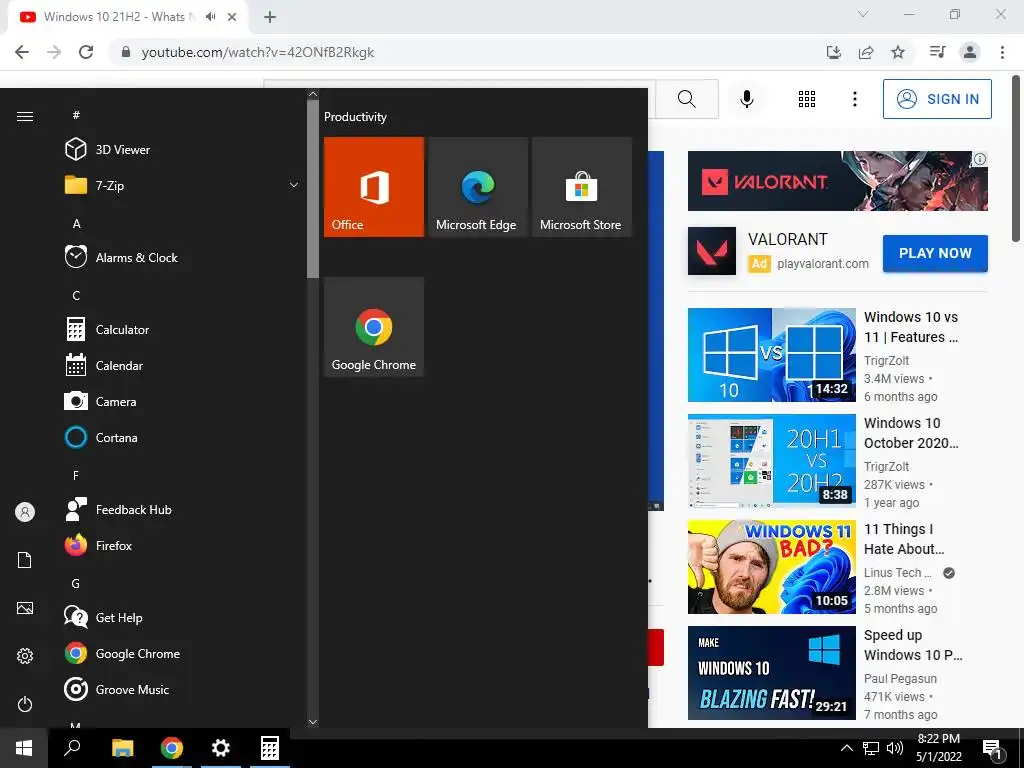
Task: Click the SIGN IN button
Action: tap(937, 99)
